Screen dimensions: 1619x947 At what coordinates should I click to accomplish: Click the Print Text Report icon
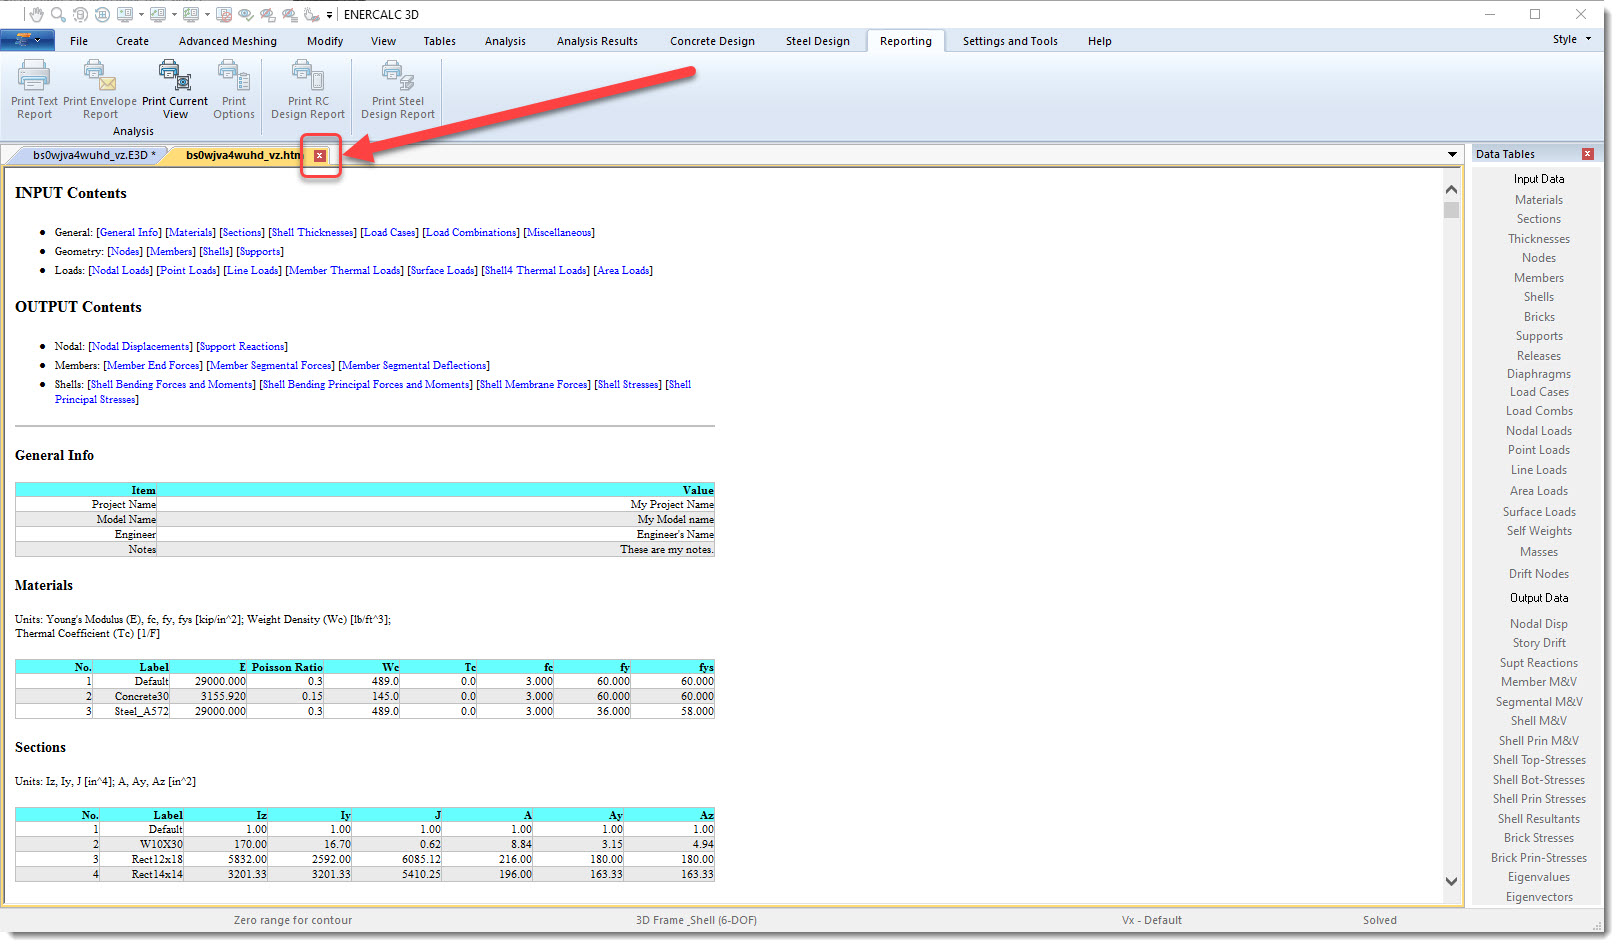point(34,76)
